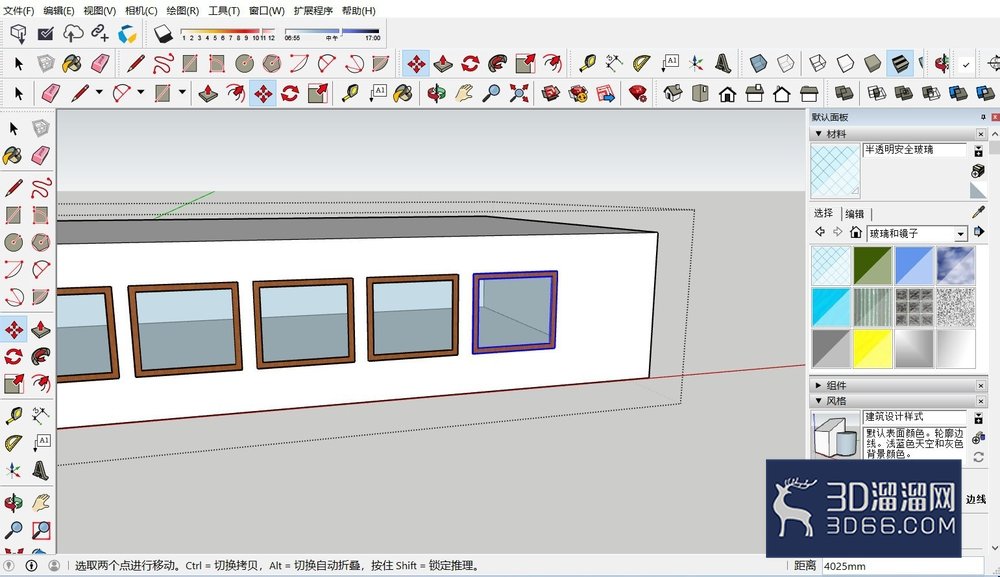Go to materials home In Model button
Screen dimensions: 1000x577
[x=856, y=232]
